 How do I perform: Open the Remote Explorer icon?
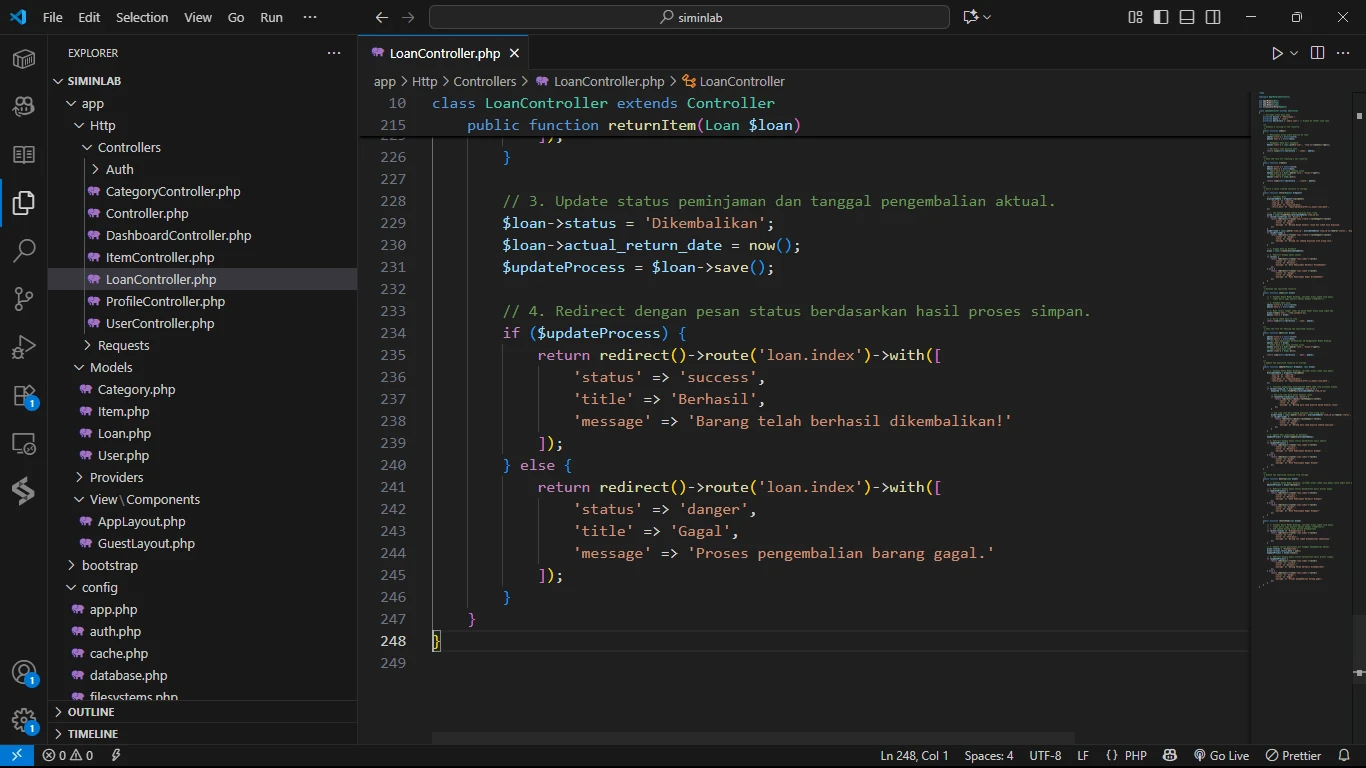pos(24,444)
